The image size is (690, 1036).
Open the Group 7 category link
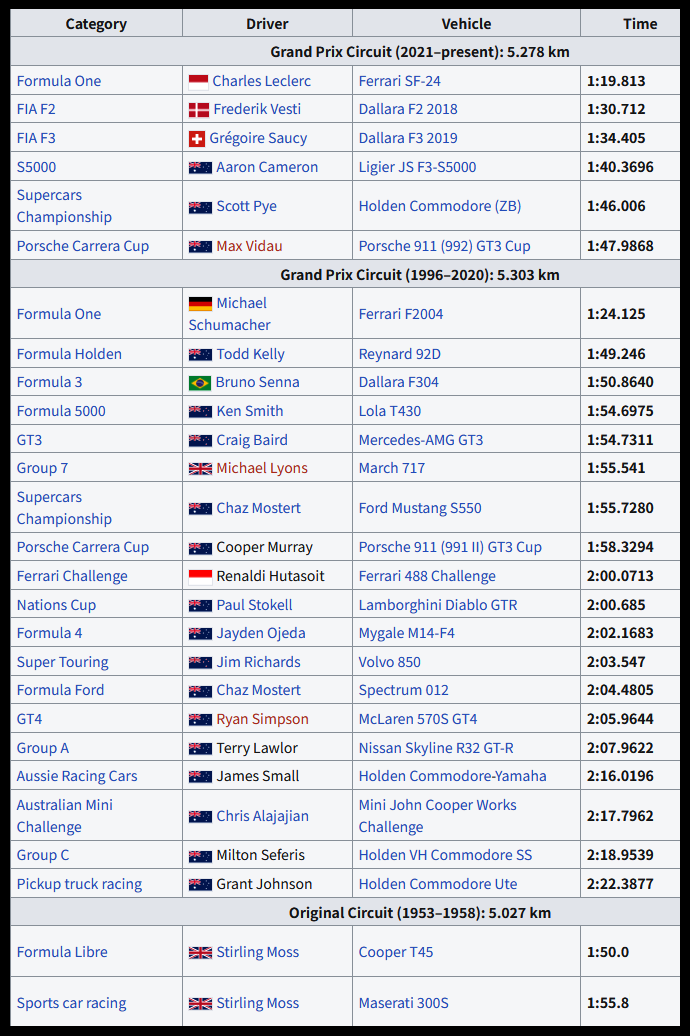tap(42, 468)
